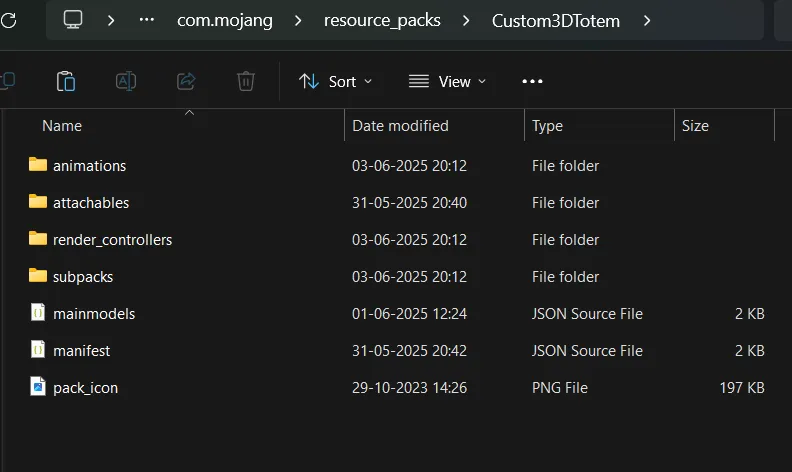Sort by the Name column header

[62, 126]
